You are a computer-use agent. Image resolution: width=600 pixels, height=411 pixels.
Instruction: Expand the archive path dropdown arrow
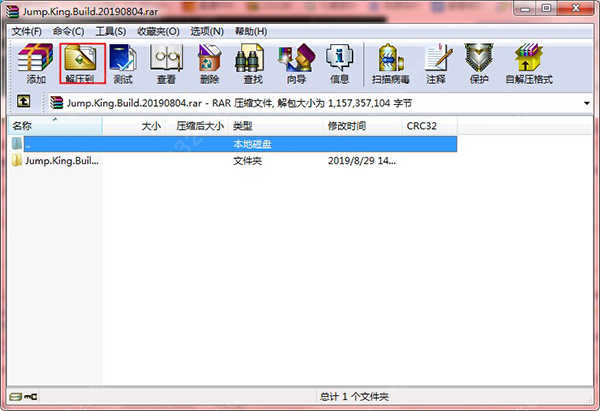point(586,102)
